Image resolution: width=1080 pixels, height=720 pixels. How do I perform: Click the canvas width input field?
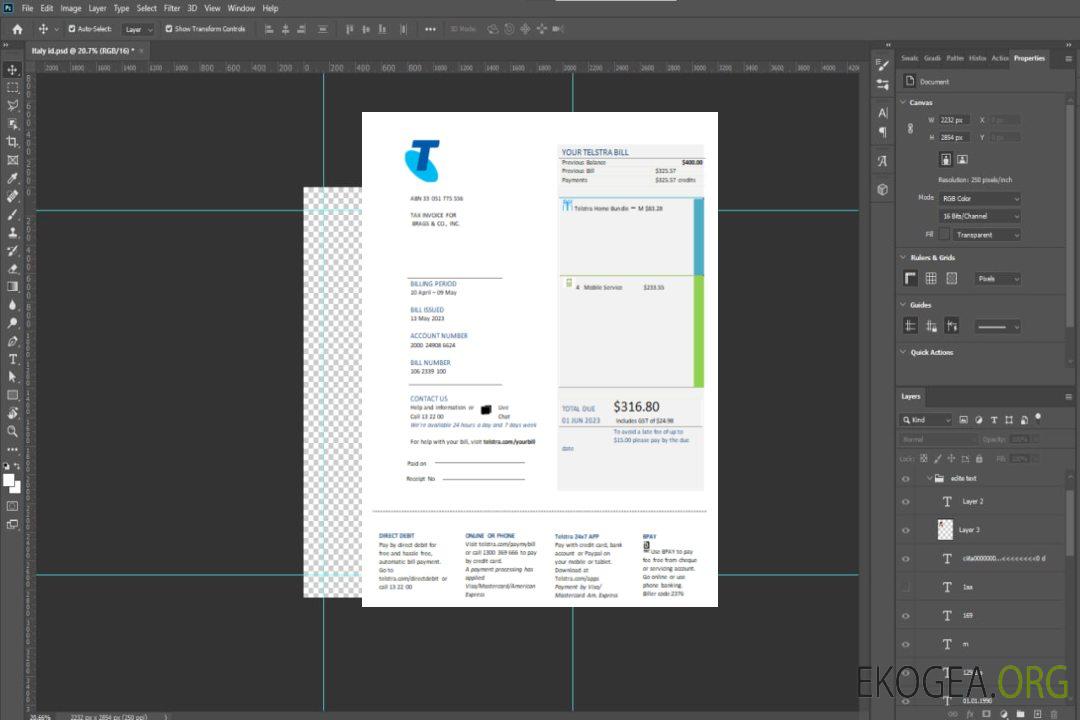(953, 120)
